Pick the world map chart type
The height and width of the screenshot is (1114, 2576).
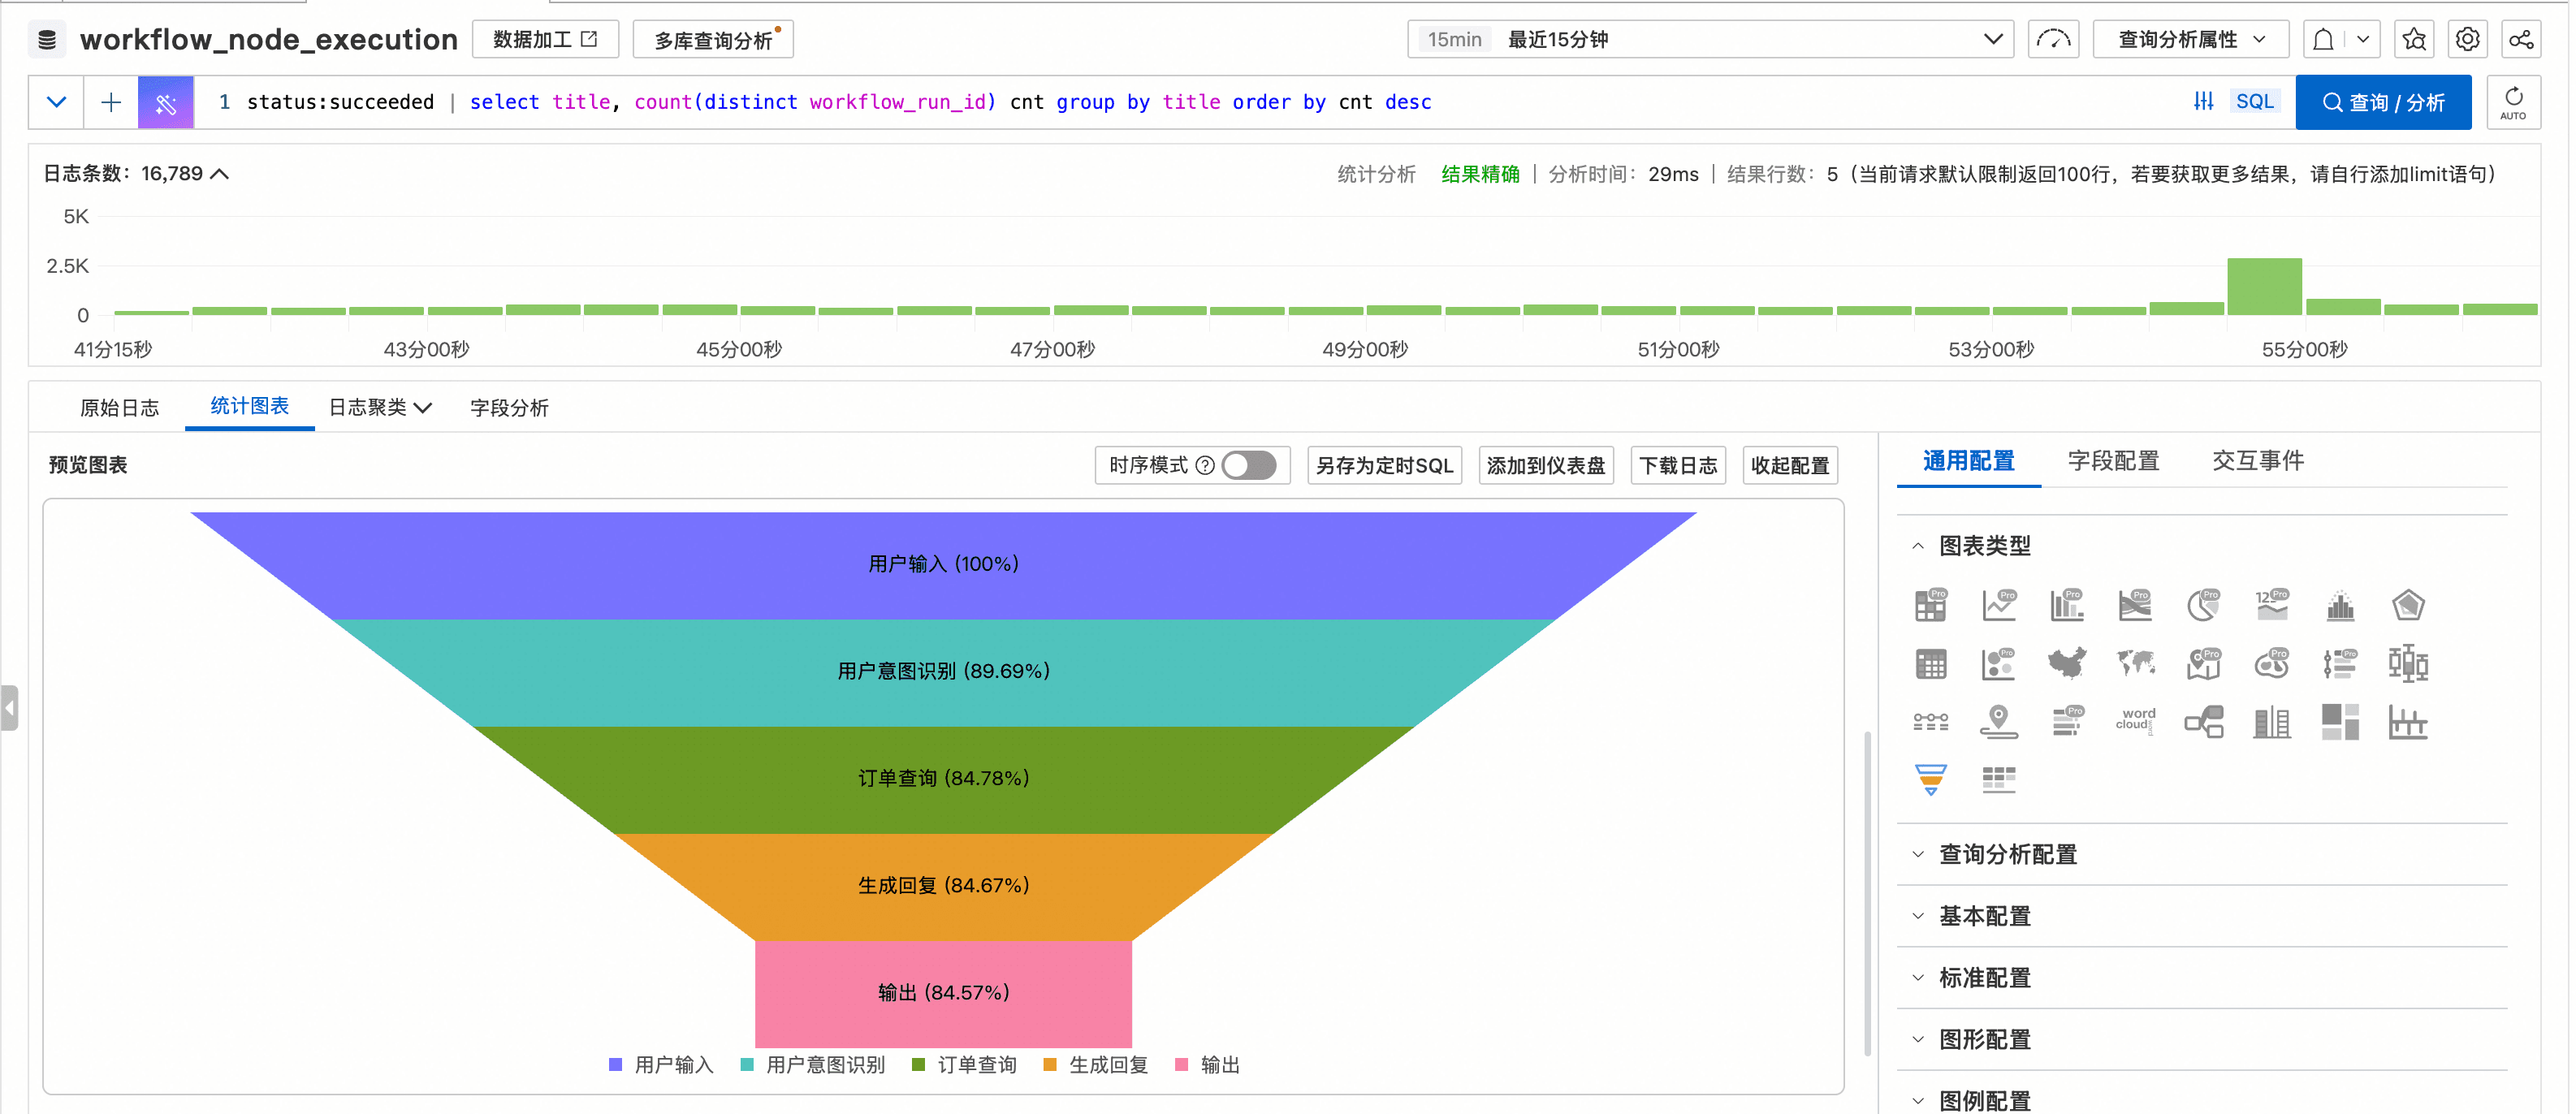[2134, 663]
